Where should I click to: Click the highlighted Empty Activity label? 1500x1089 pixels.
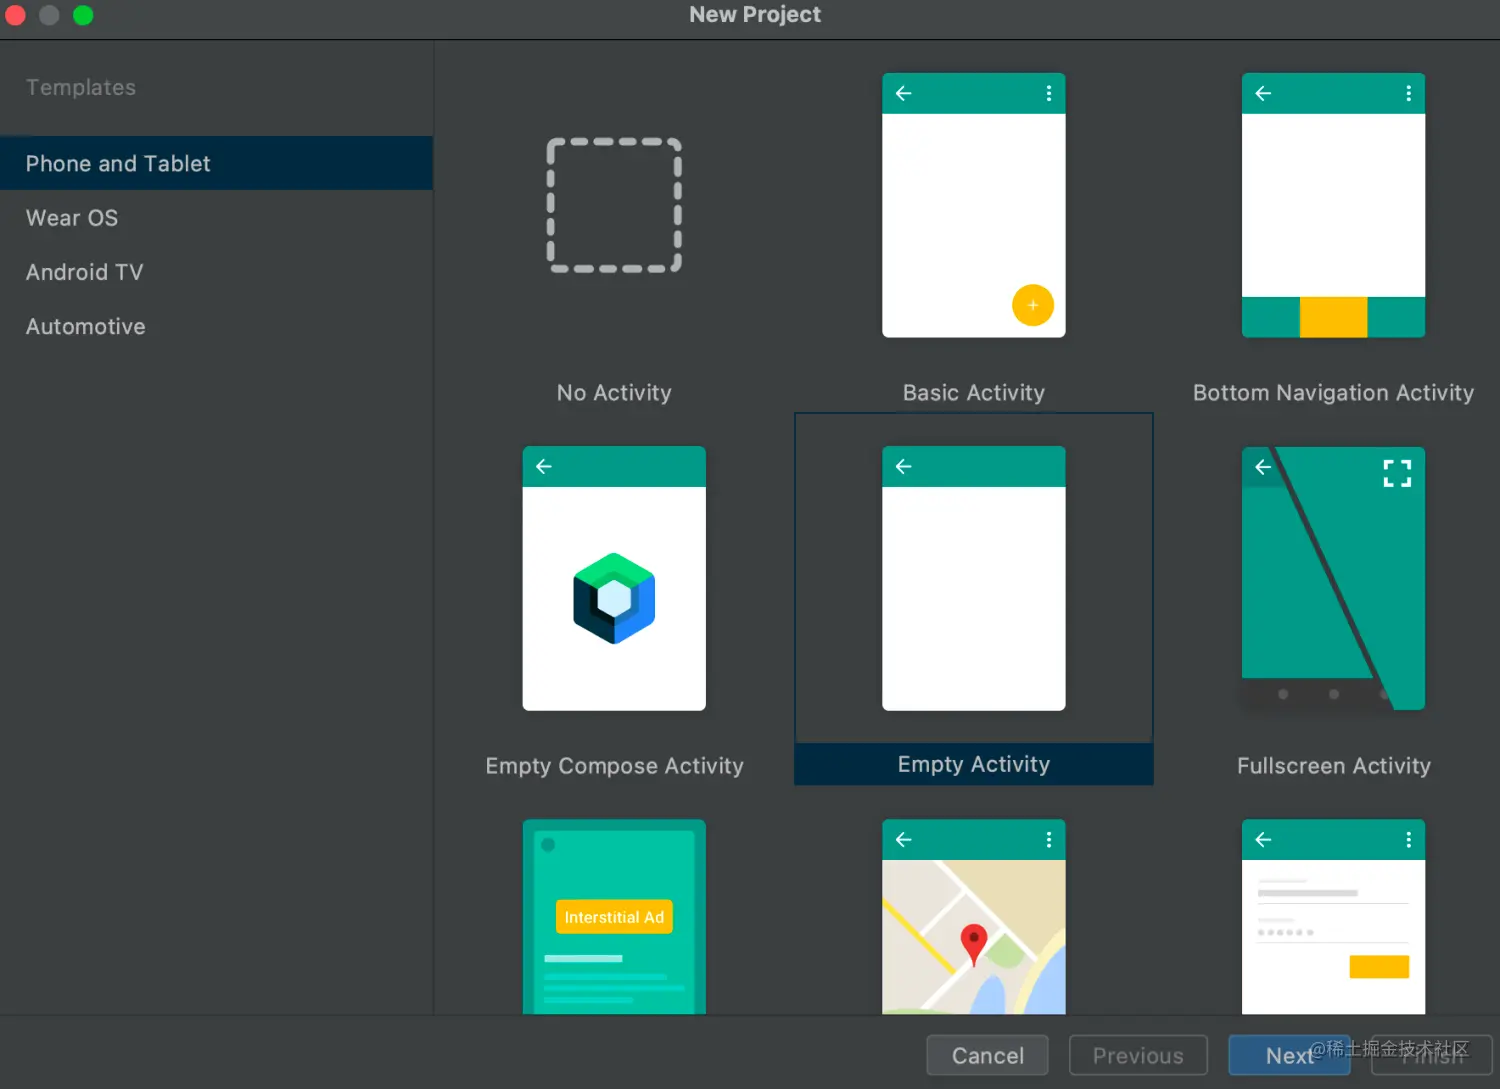pyautogui.click(x=974, y=764)
